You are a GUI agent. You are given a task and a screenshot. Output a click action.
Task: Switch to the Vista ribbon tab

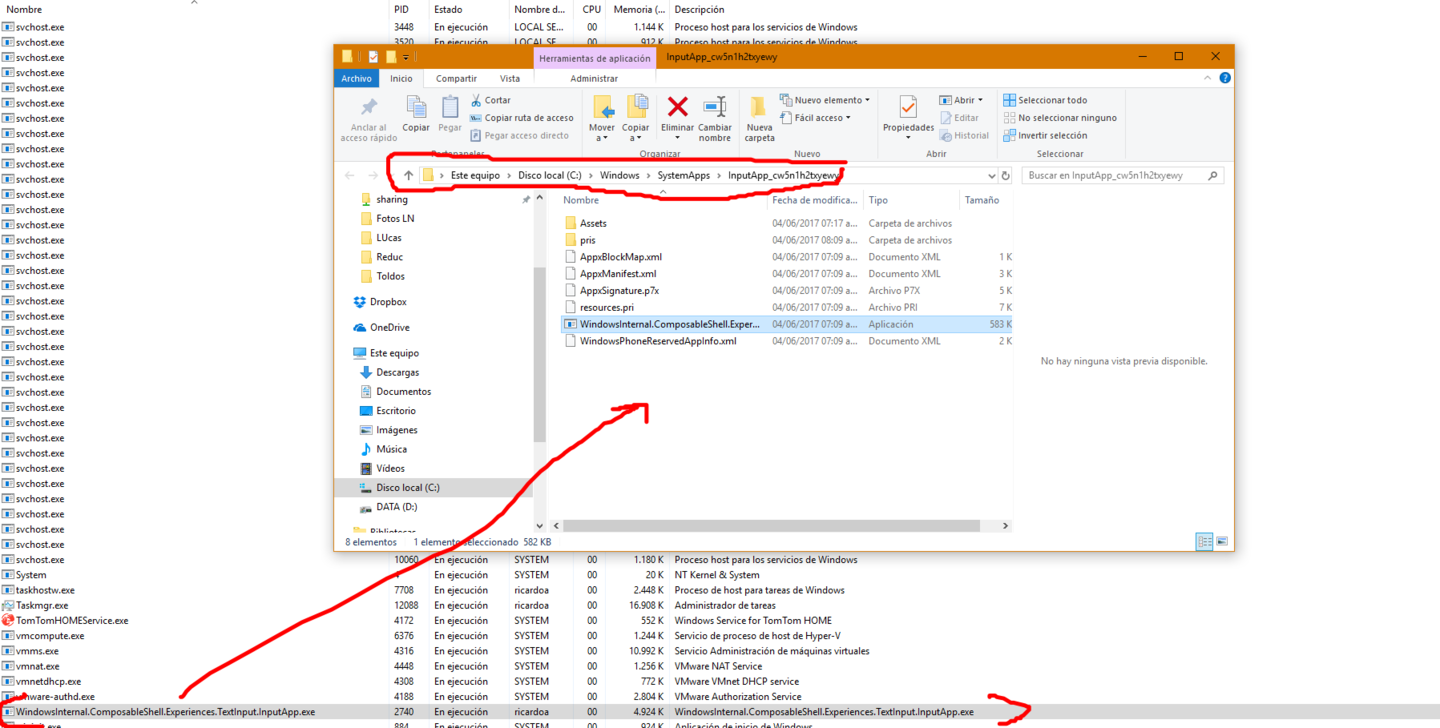[x=510, y=78]
